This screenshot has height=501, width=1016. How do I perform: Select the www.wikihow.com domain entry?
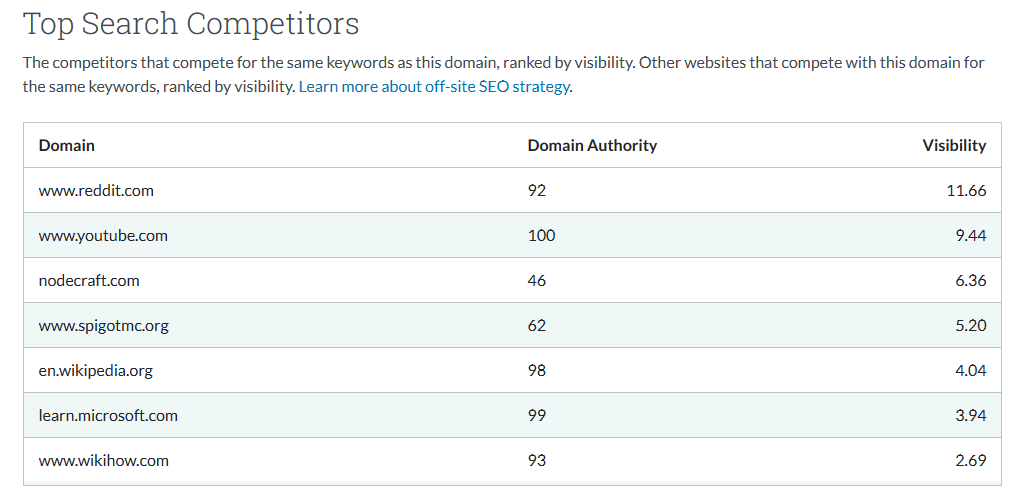click(x=103, y=461)
